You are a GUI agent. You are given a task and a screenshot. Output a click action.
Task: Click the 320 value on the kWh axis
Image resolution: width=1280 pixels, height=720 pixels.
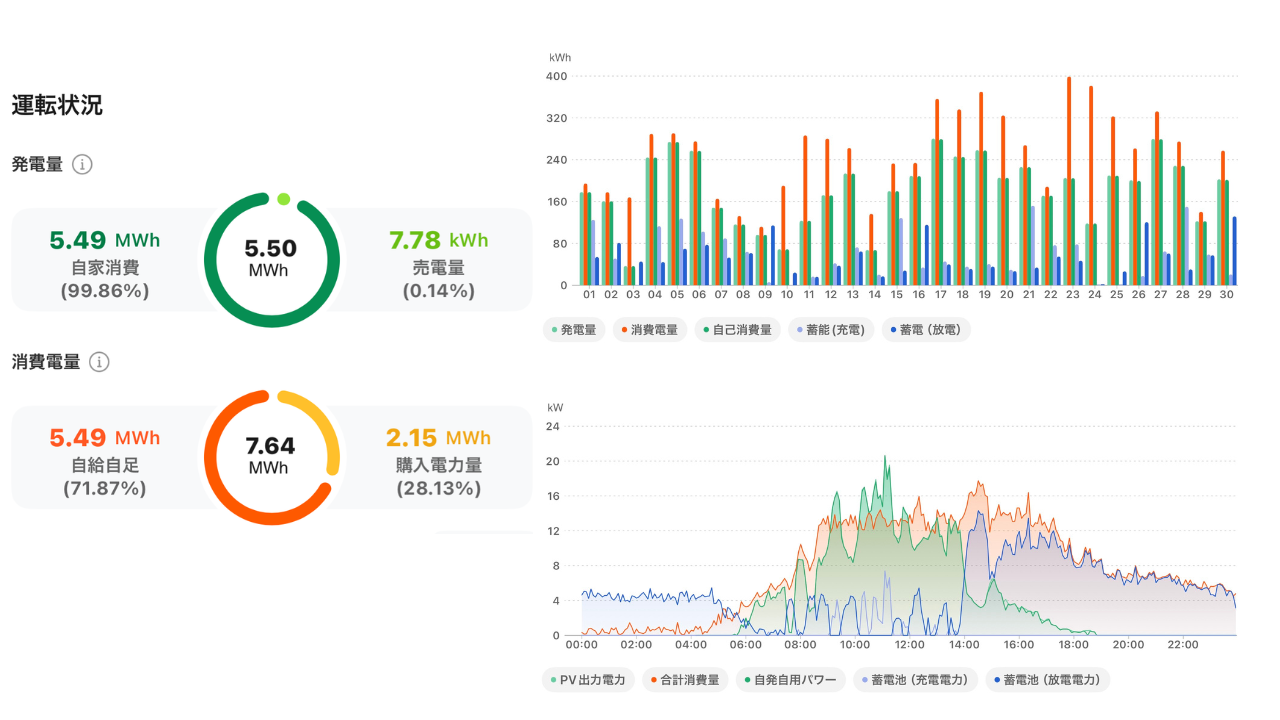pyautogui.click(x=557, y=118)
